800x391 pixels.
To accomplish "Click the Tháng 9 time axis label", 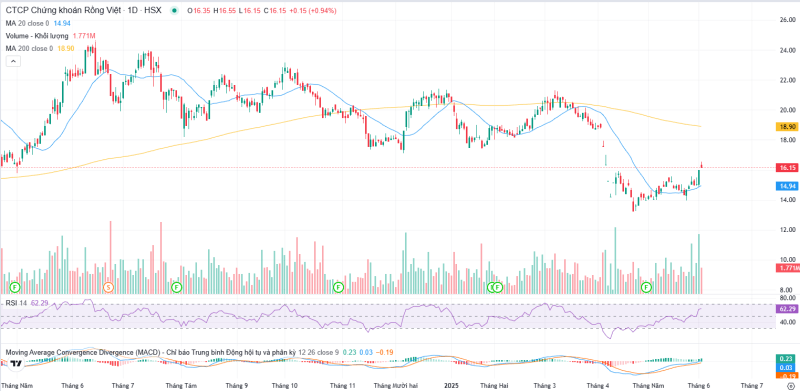I will tap(237, 386).
